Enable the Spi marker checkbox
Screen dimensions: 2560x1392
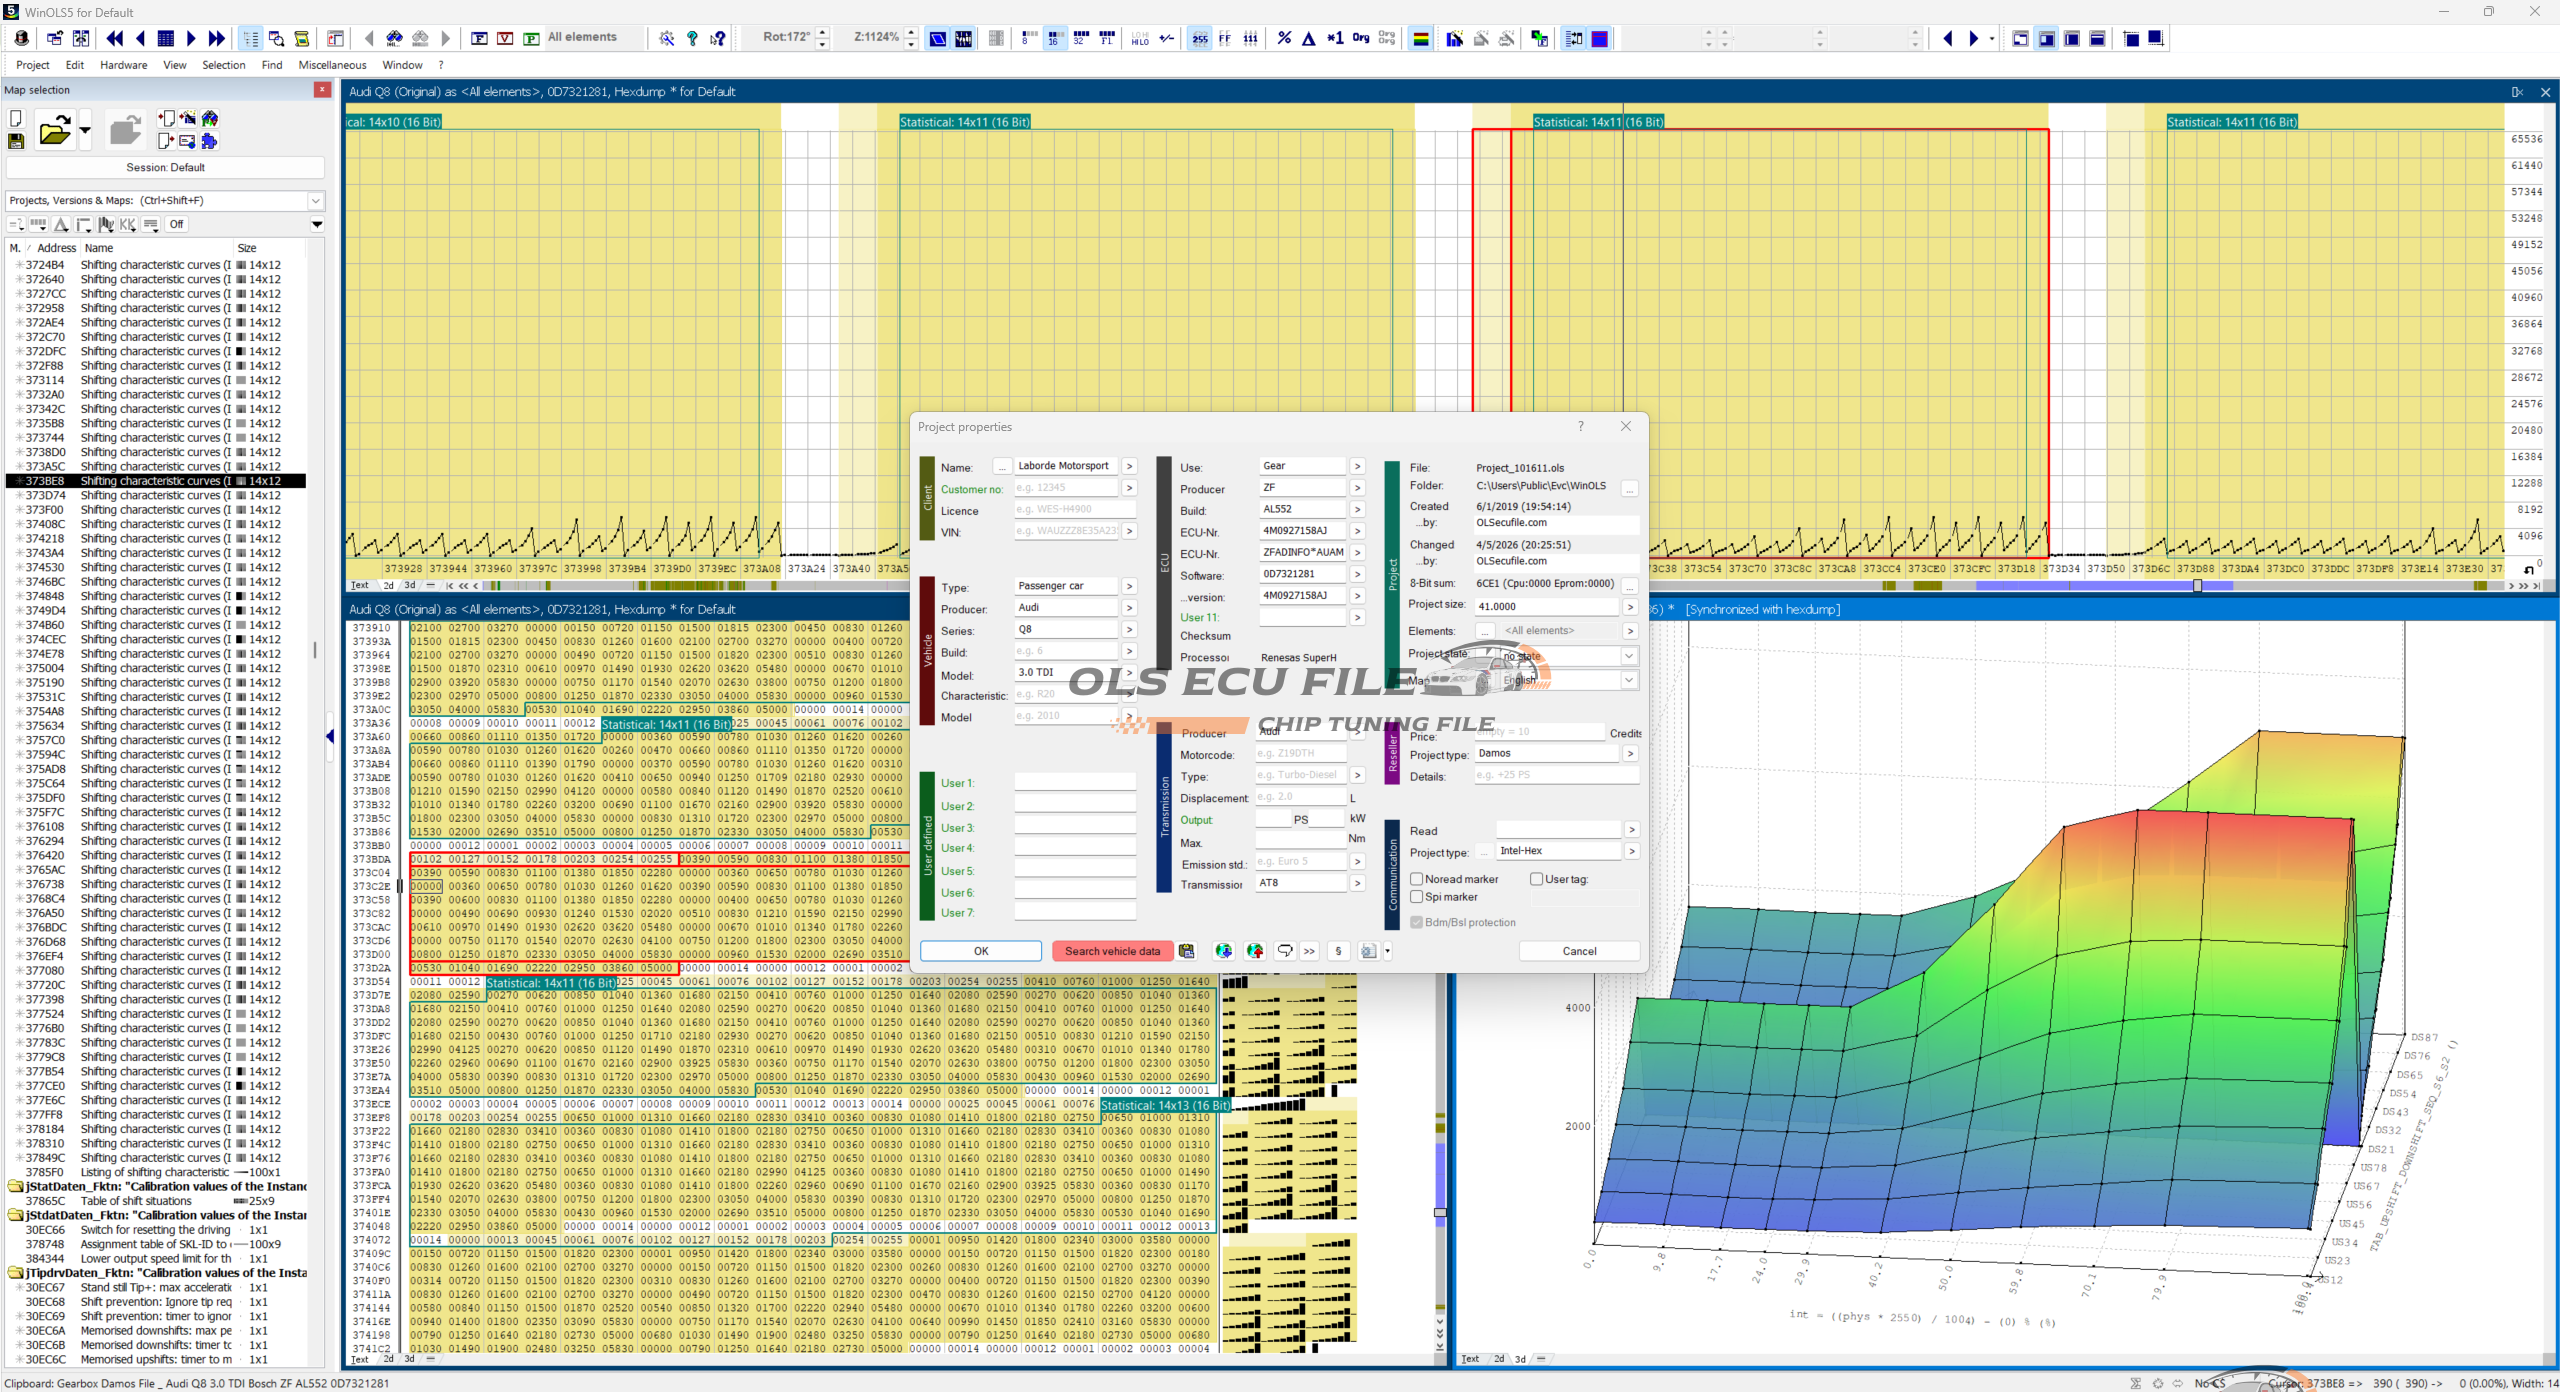[x=1417, y=897]
